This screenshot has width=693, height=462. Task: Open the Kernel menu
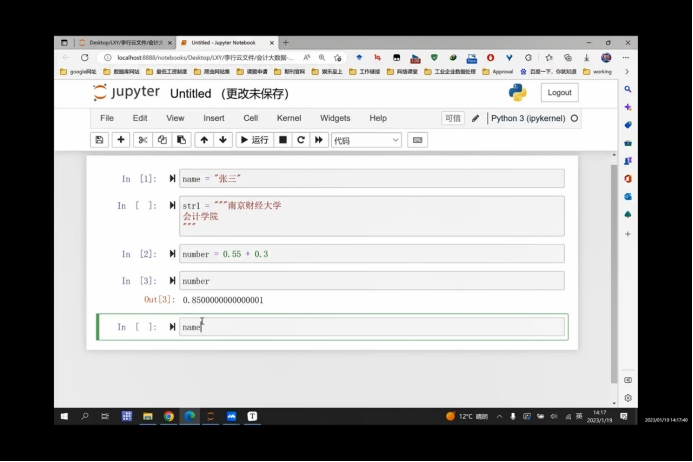288,118
